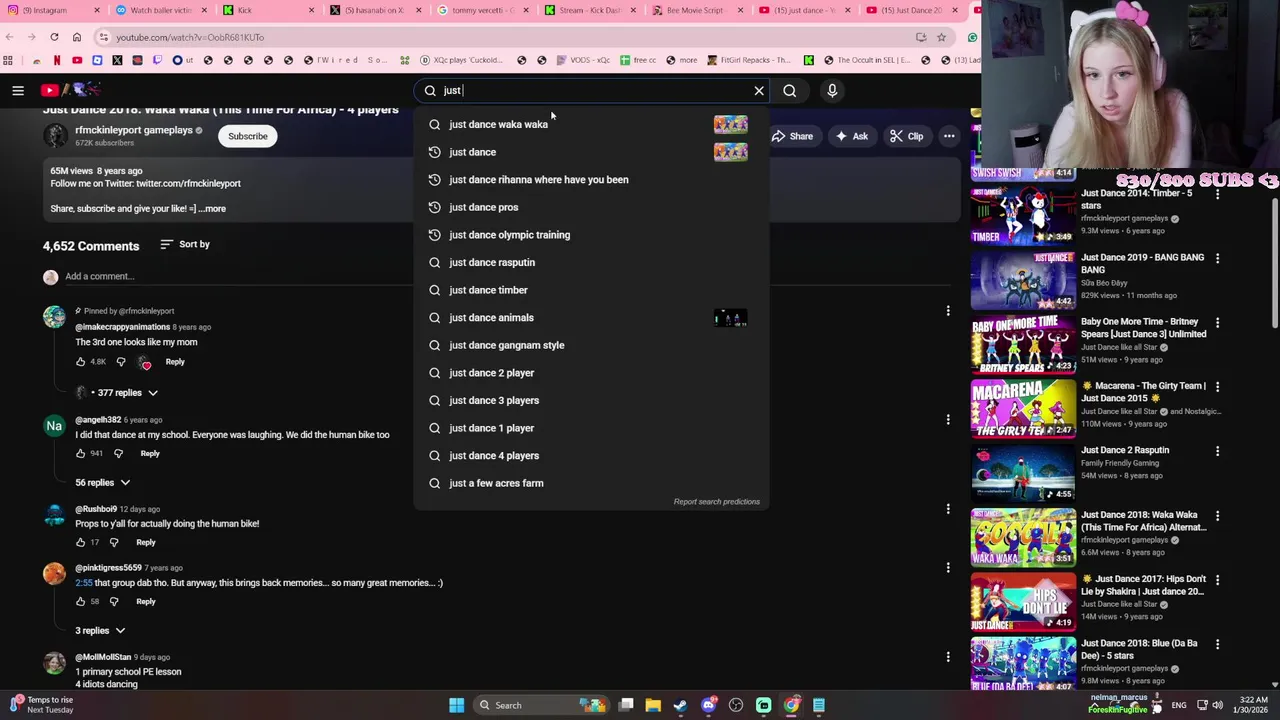1280x720 pixels.
Task: Like the 'The 3rd one looks like my mom' comment
Action: tap(81, 362)
